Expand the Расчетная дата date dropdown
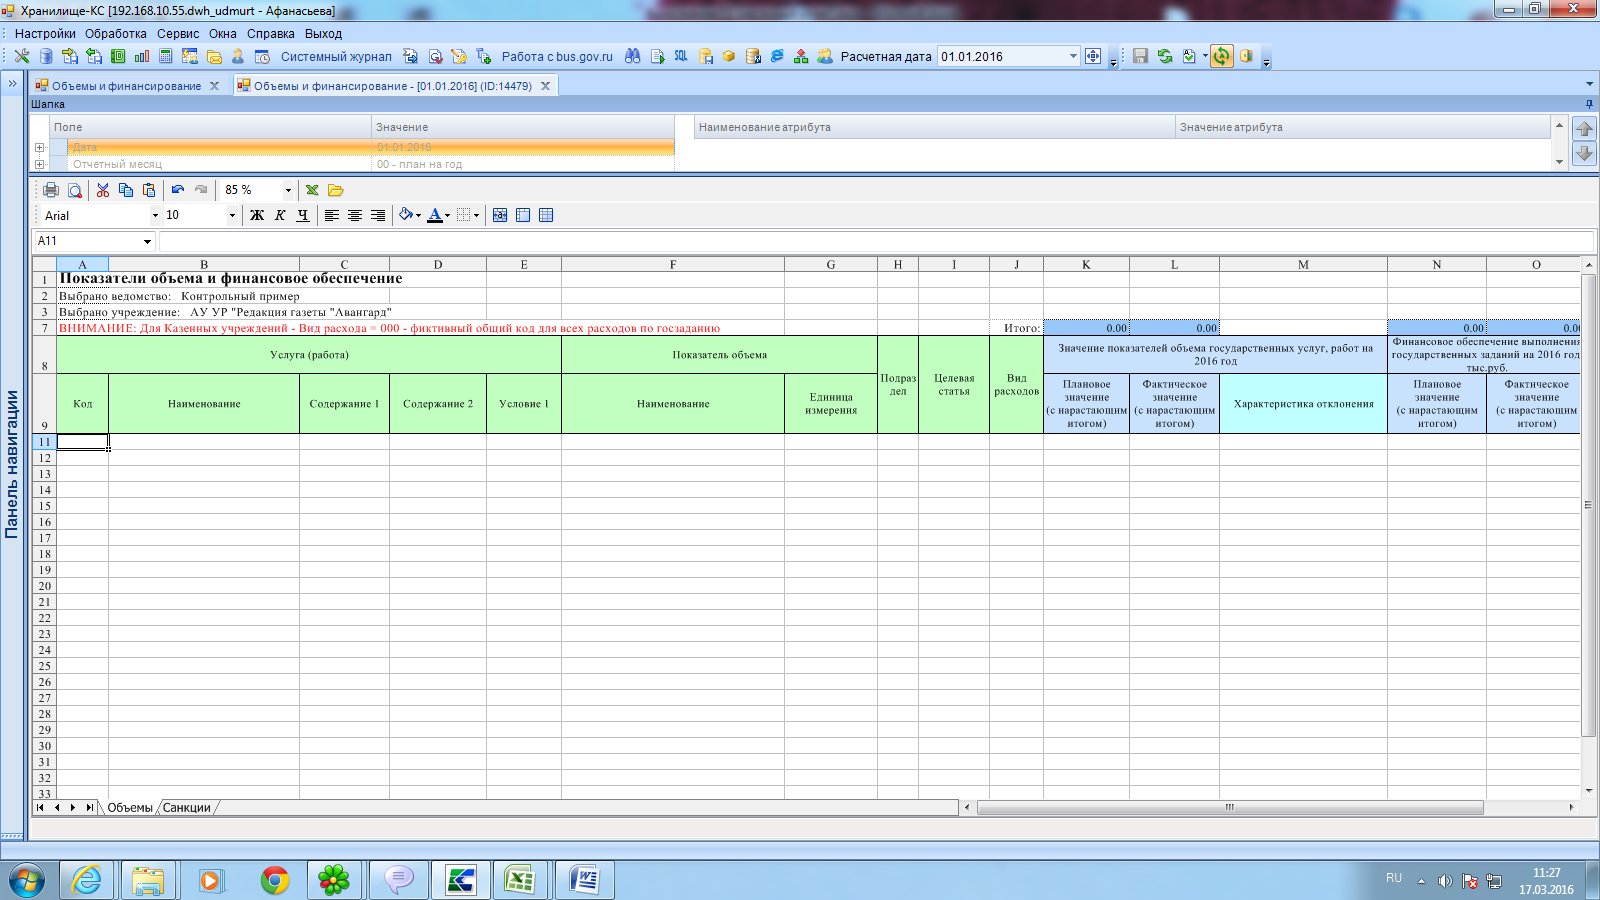The image size is (1600, 900). [1073, 57]
